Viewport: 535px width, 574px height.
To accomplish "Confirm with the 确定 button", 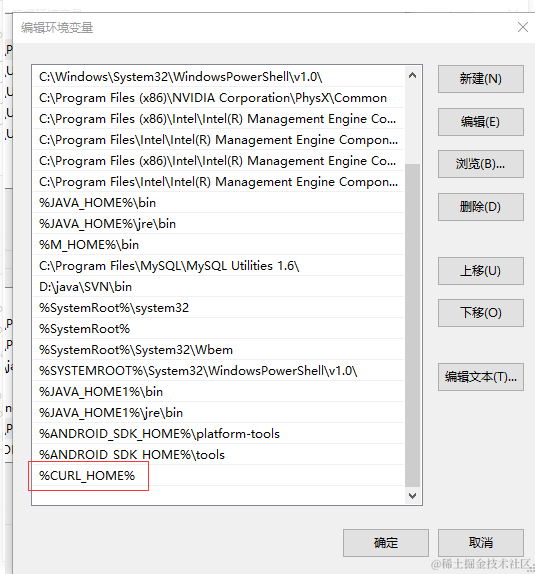I will pyautogui.click(x=386, y=543).
